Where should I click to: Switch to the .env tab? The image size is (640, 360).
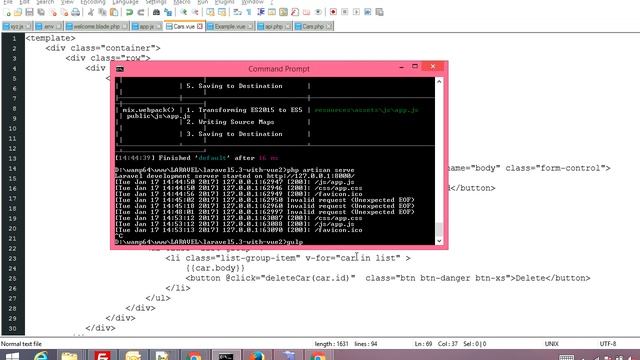49,27
